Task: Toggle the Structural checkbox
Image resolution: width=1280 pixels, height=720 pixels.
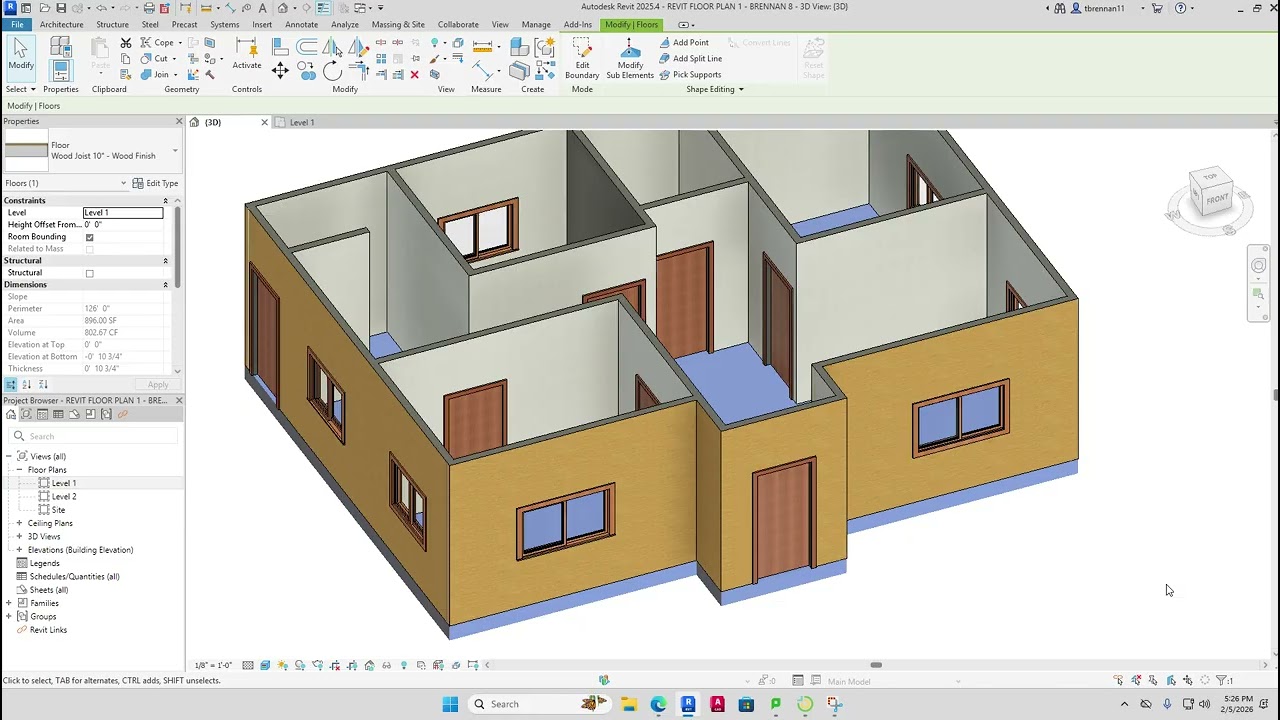Action: [x=90, y=273]
